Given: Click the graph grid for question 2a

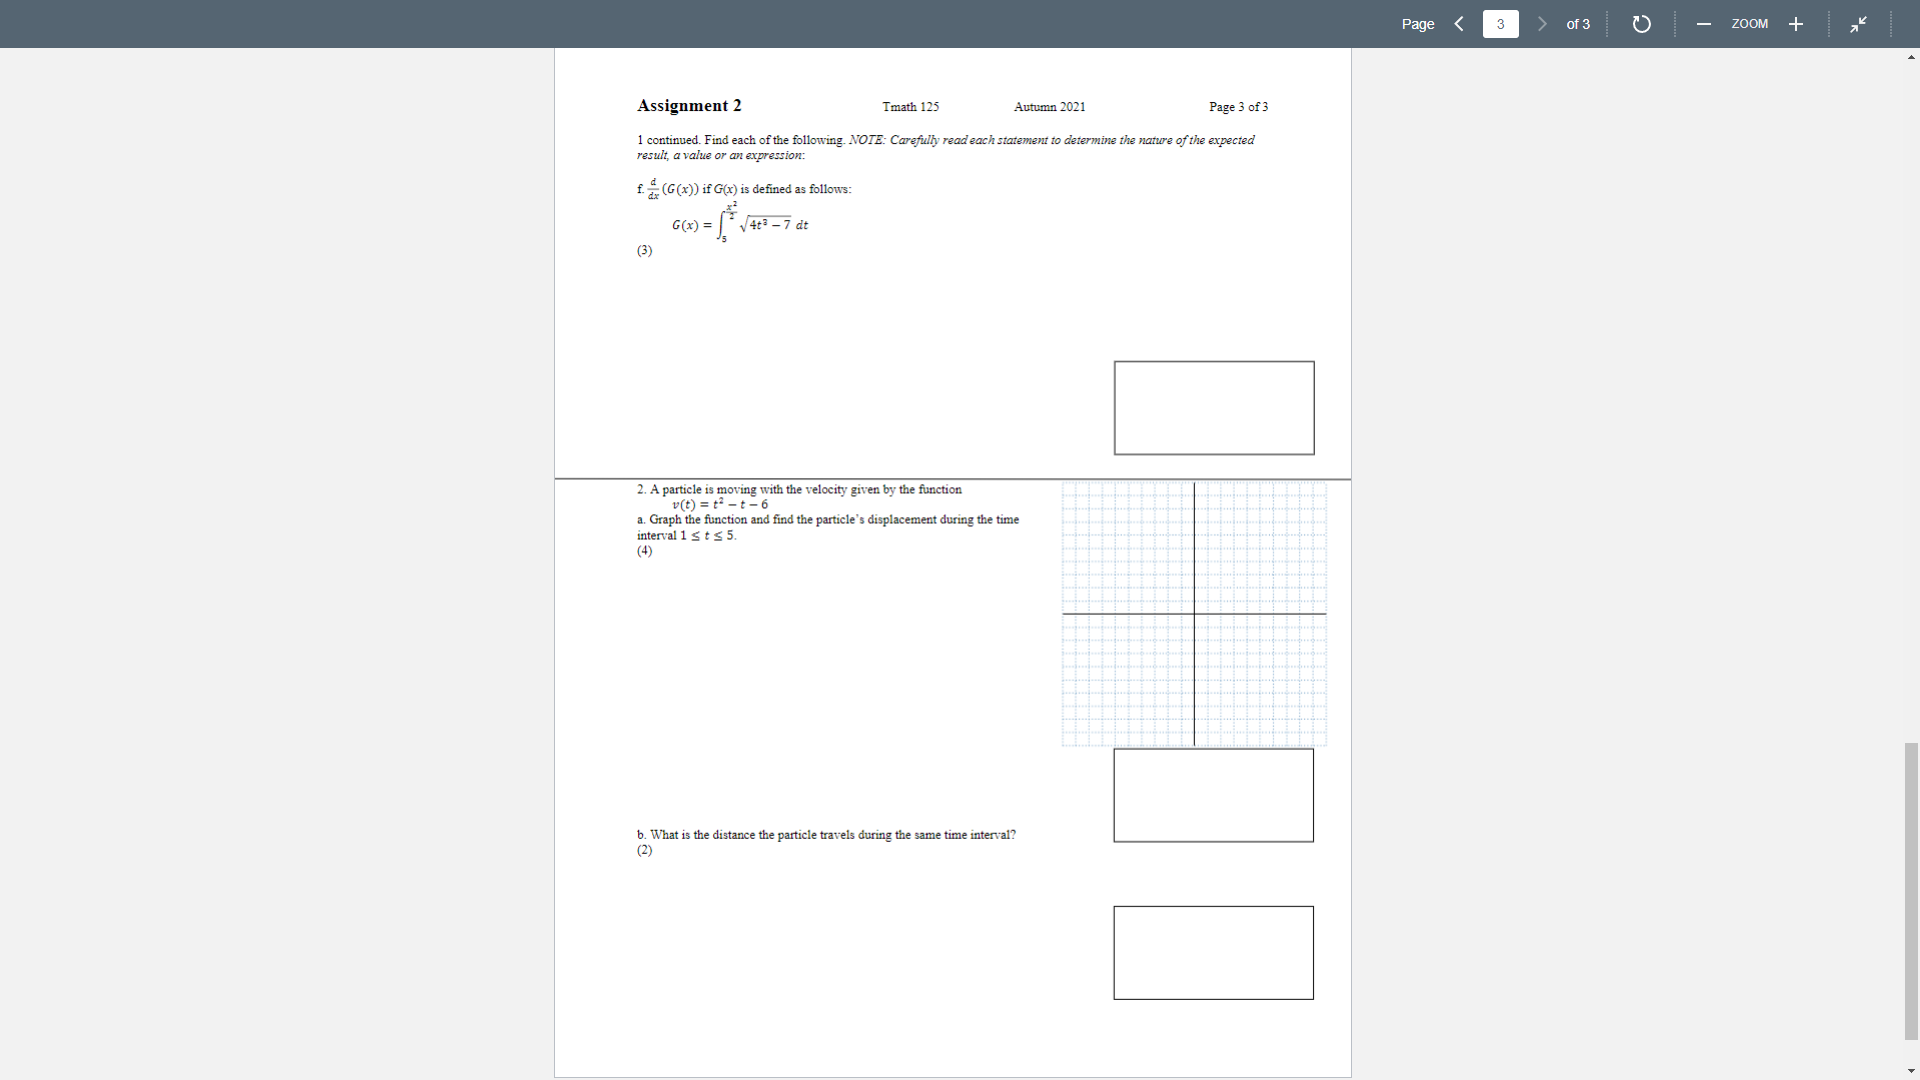Looking at the screenshot, I should coord(1193,613).
